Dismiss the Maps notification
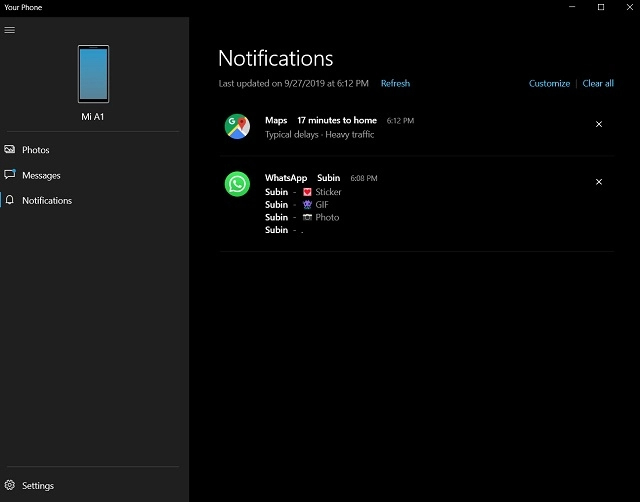This screenshot has height=502, width=640. pyautogui.click(x=599, y=124)
